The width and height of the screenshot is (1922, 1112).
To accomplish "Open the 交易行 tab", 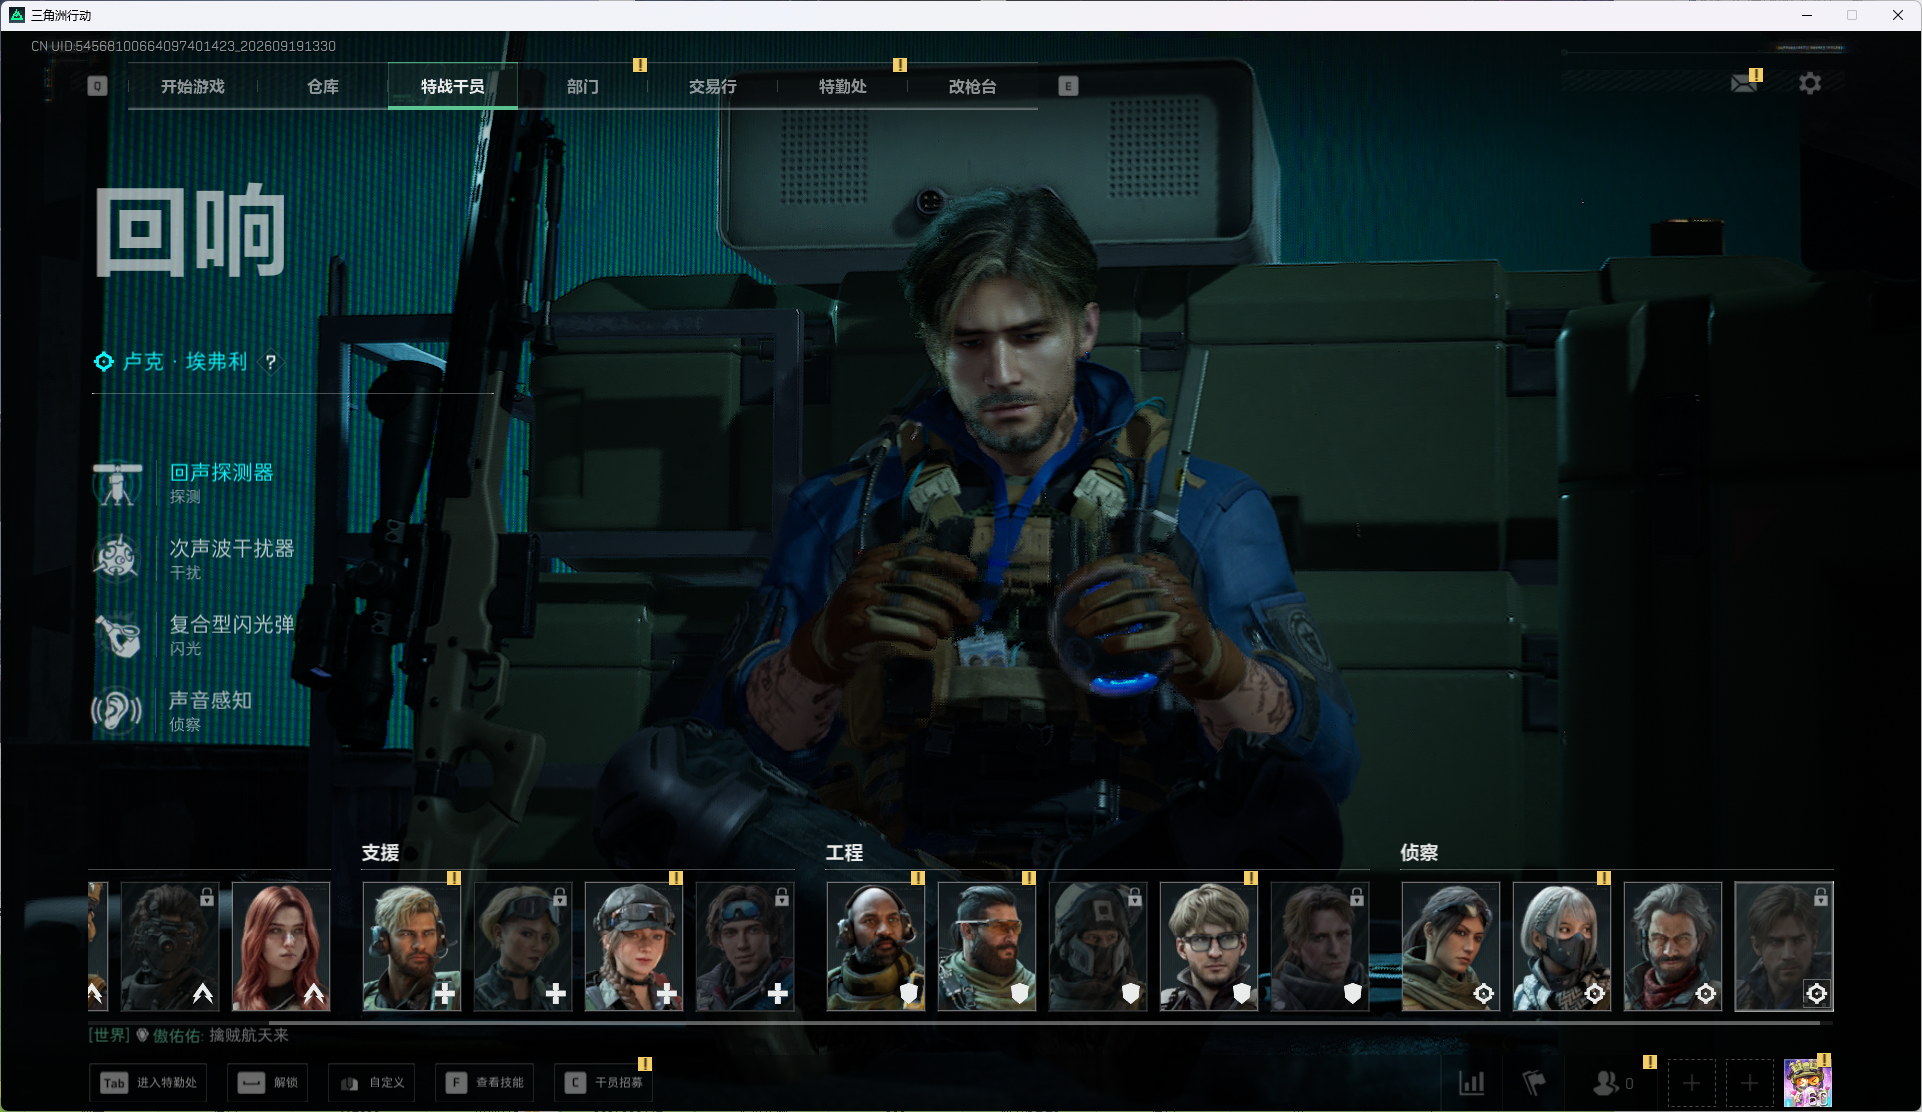I will [713, 87].
